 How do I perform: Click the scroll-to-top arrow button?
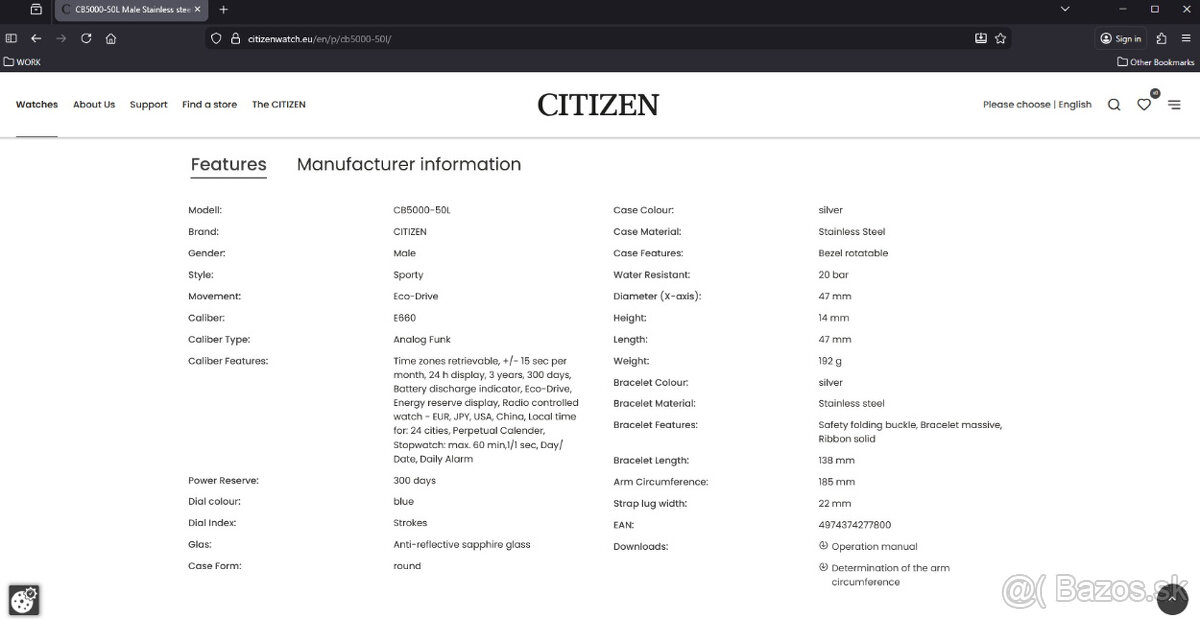point(1172,600)
